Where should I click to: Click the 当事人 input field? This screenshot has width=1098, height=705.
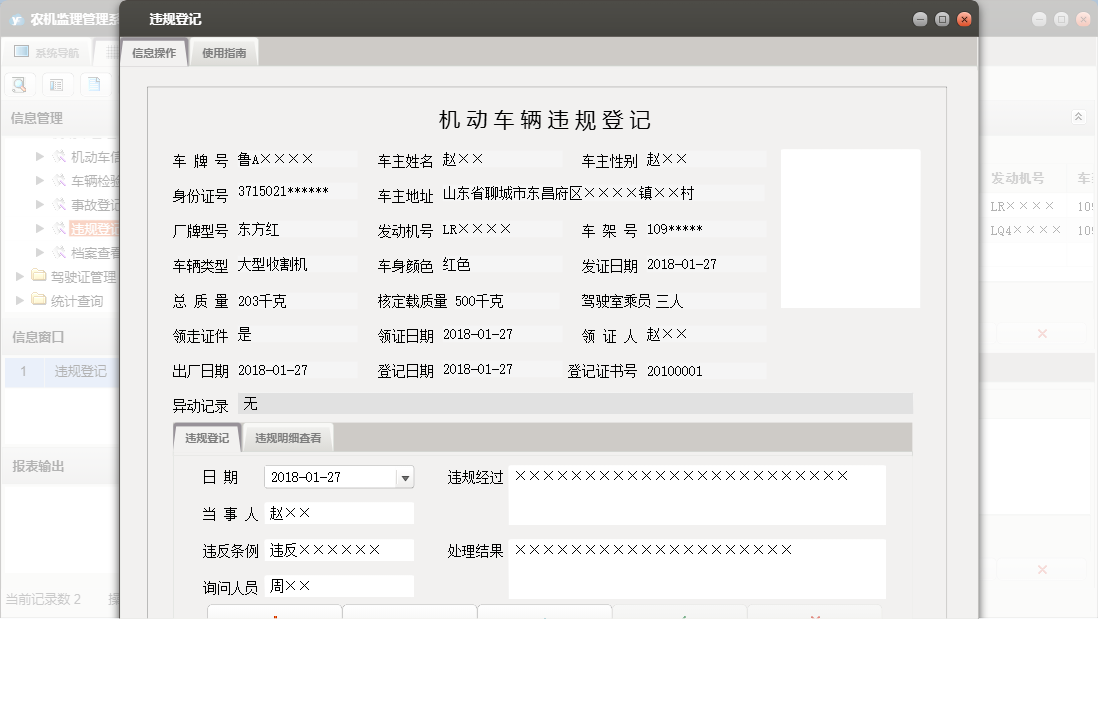click(x=340, y=513)
